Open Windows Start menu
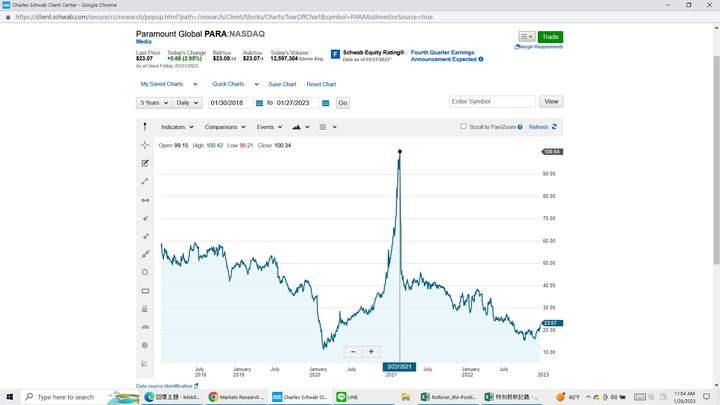 pos(10,397)
